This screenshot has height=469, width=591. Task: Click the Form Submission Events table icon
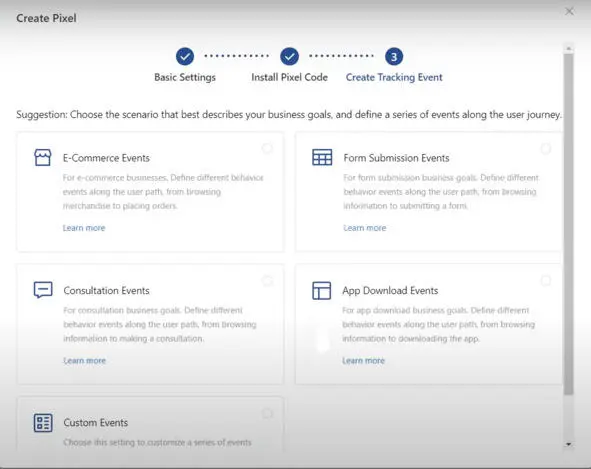pyautogui.click(x=322, y=157)
